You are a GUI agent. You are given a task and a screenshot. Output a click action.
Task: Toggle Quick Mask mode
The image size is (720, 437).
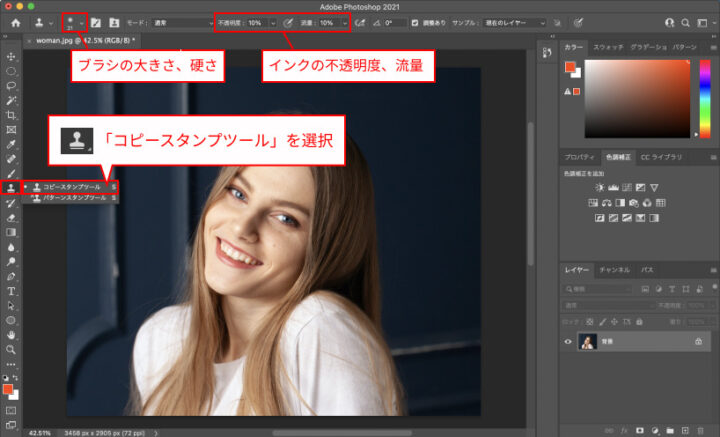pyautogui.click(x=11, y=410)
